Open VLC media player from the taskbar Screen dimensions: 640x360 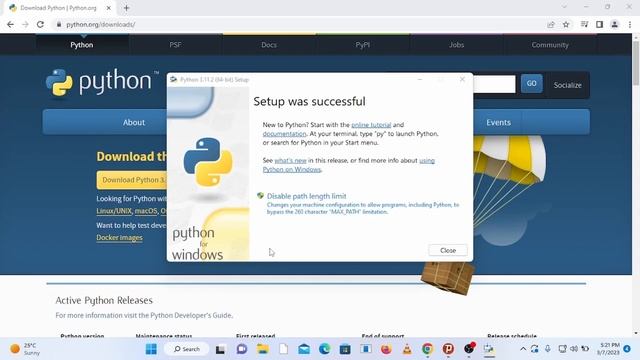pos(407,349)
